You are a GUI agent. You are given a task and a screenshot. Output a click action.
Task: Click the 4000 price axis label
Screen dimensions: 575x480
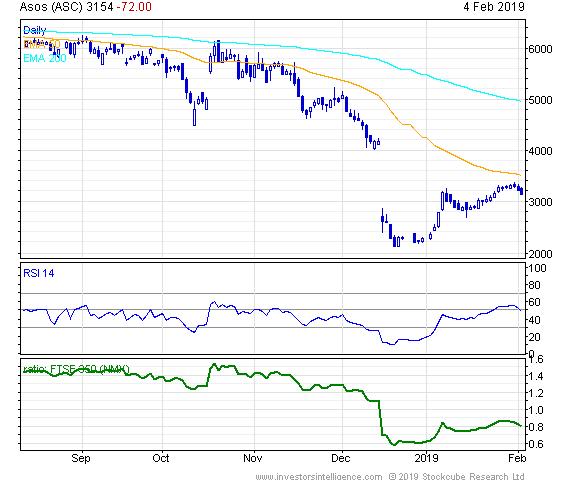point(540,151)
